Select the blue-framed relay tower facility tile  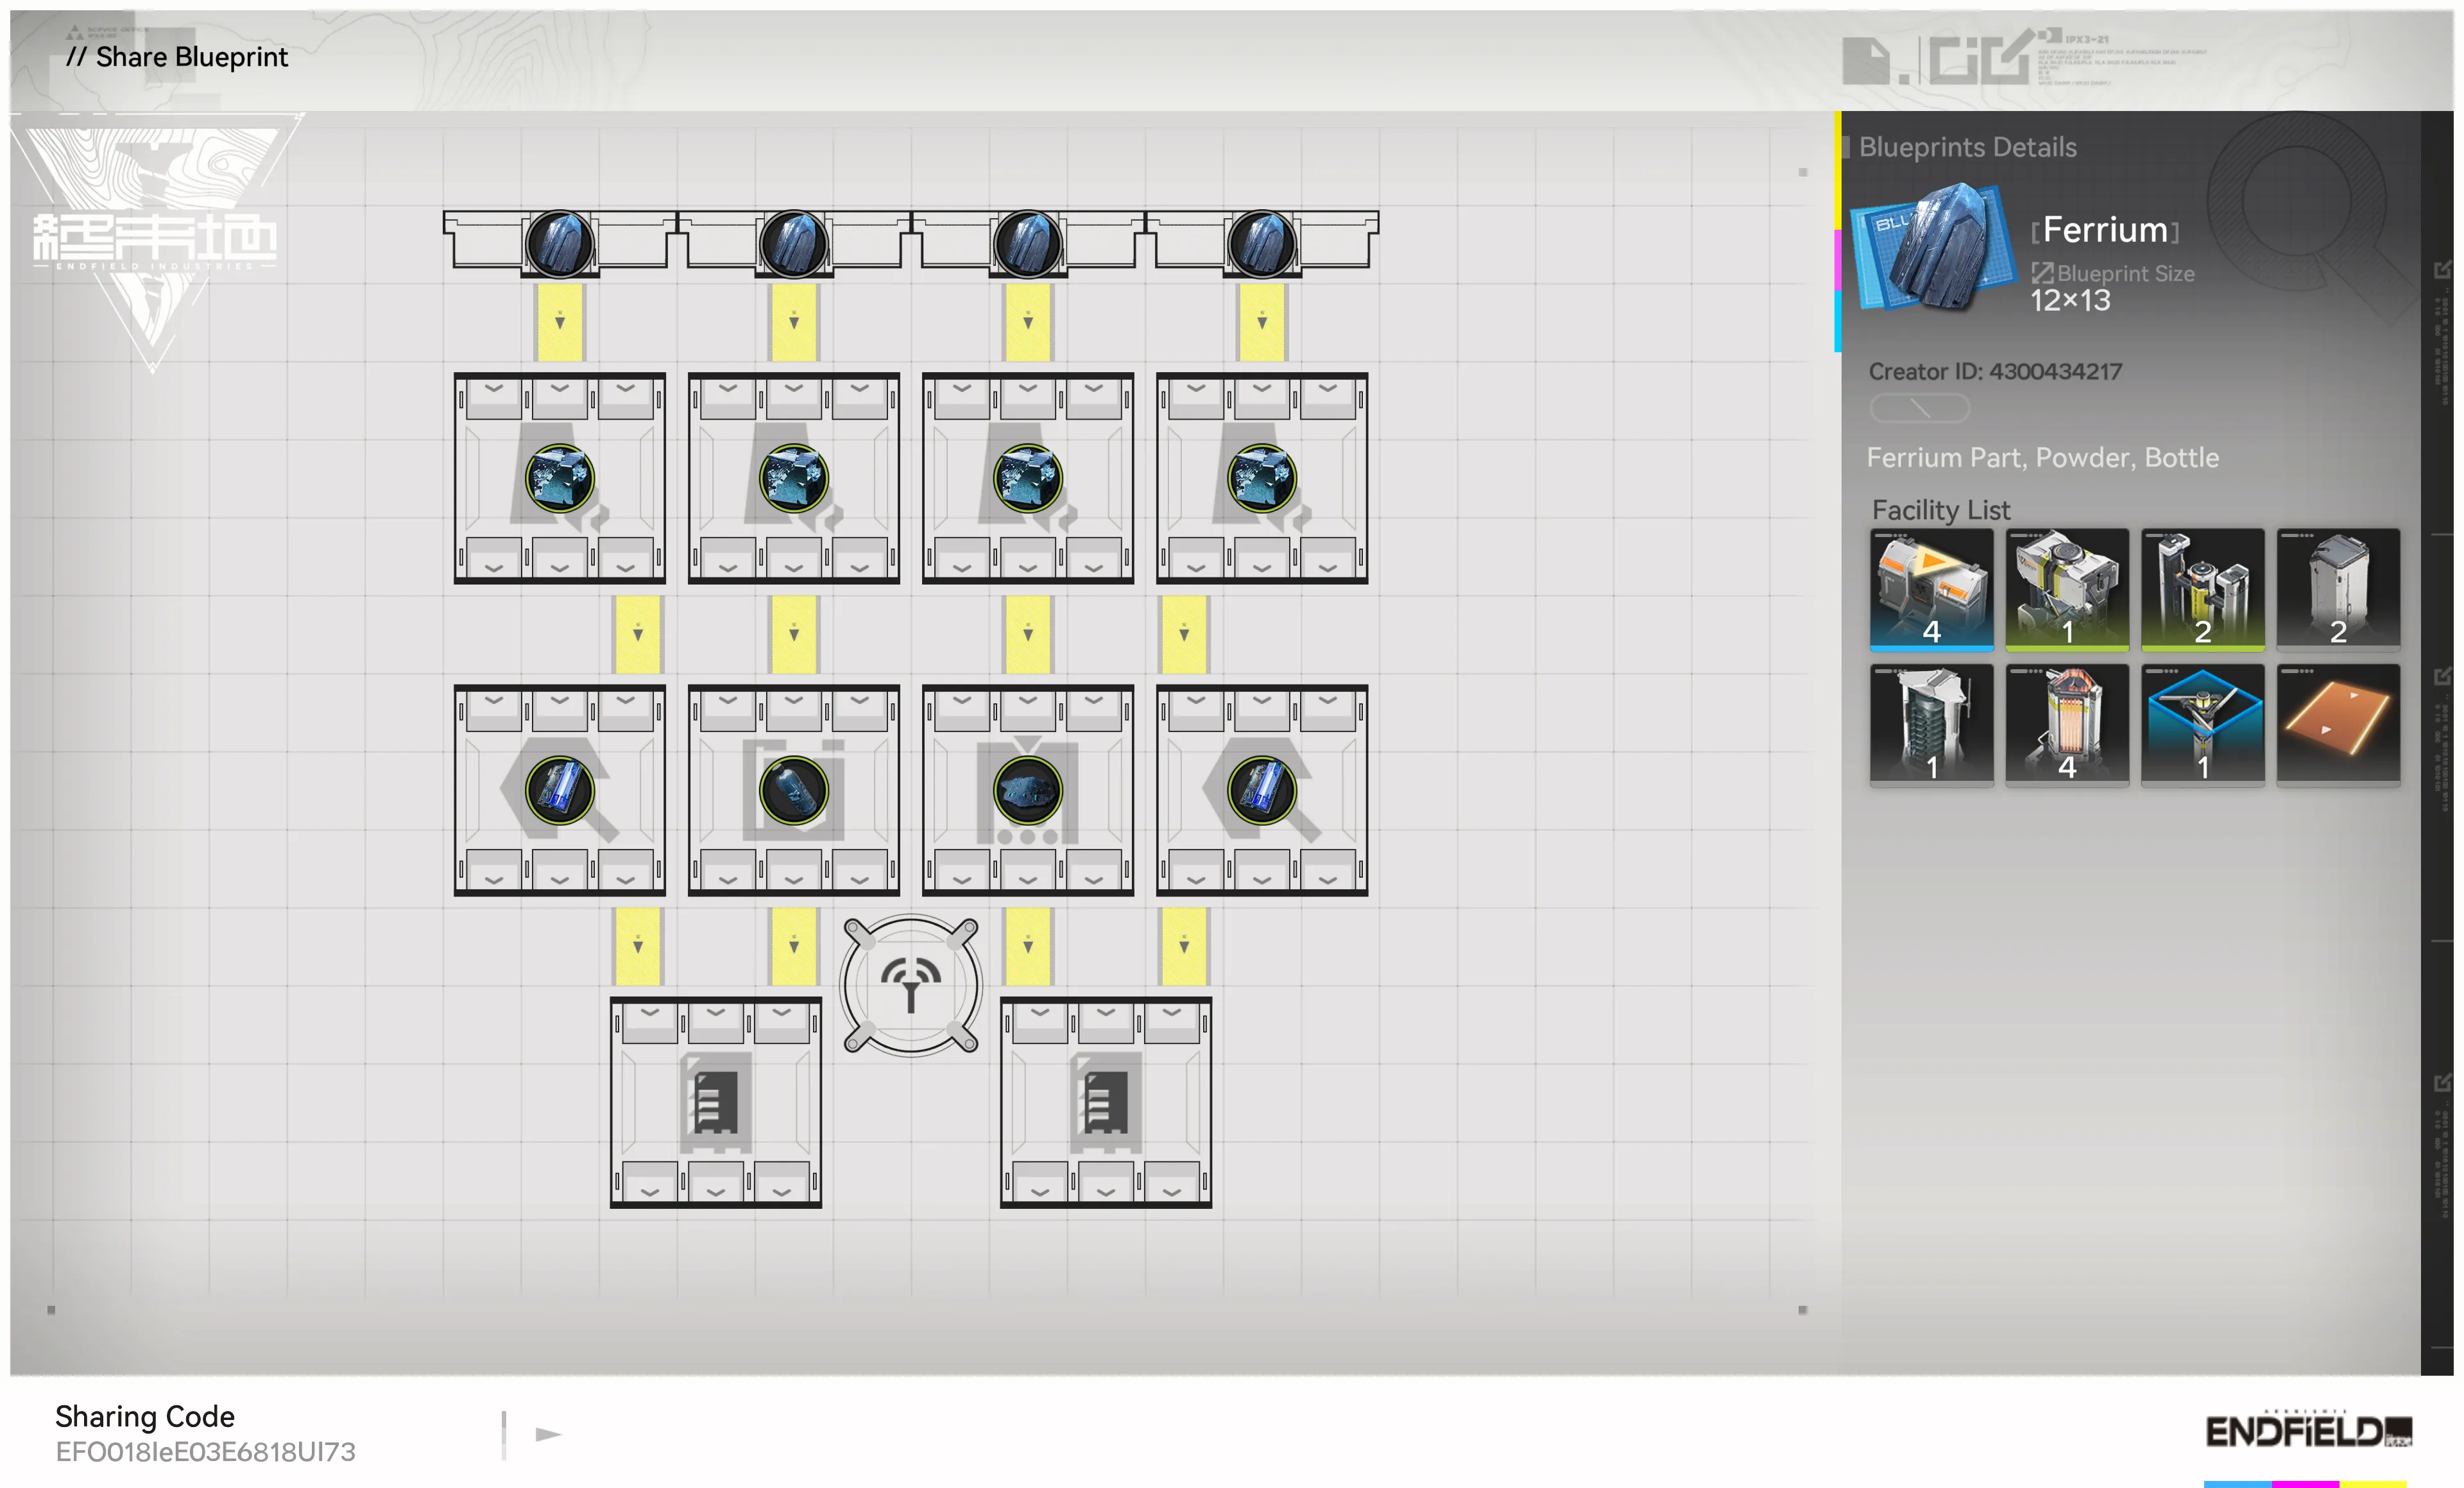click(x=2202, y=725)
